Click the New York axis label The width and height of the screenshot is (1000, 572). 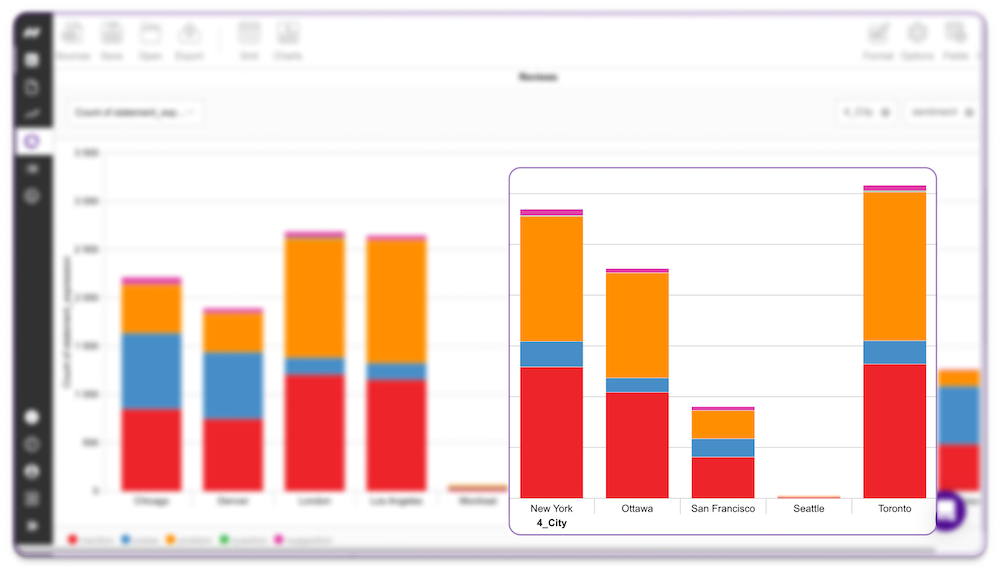point(552,508)
